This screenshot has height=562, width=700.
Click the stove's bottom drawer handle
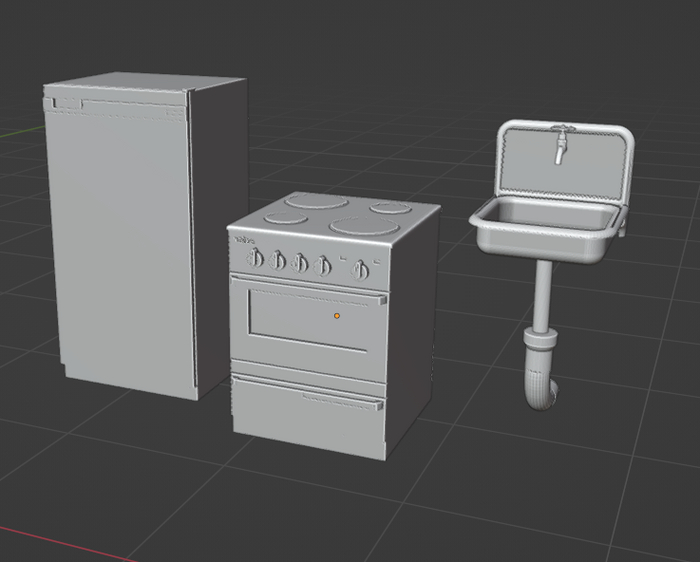click(x=308, y=393)
